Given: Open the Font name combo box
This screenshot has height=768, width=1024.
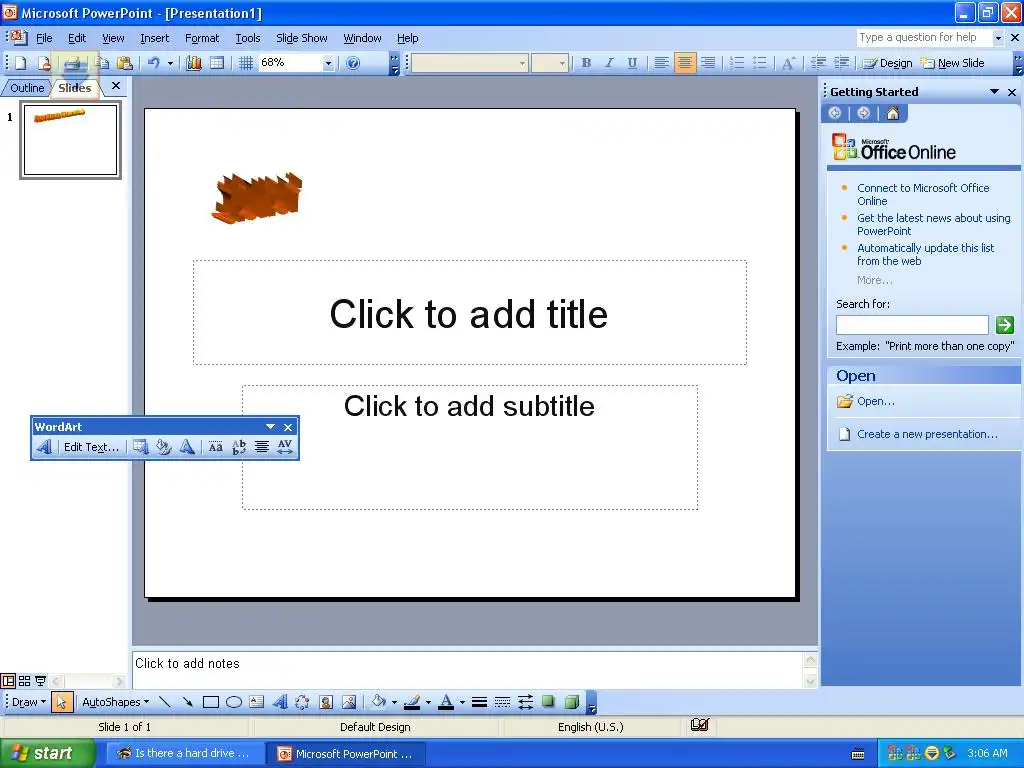Looking at the screenshot, I should click(469, 63).
